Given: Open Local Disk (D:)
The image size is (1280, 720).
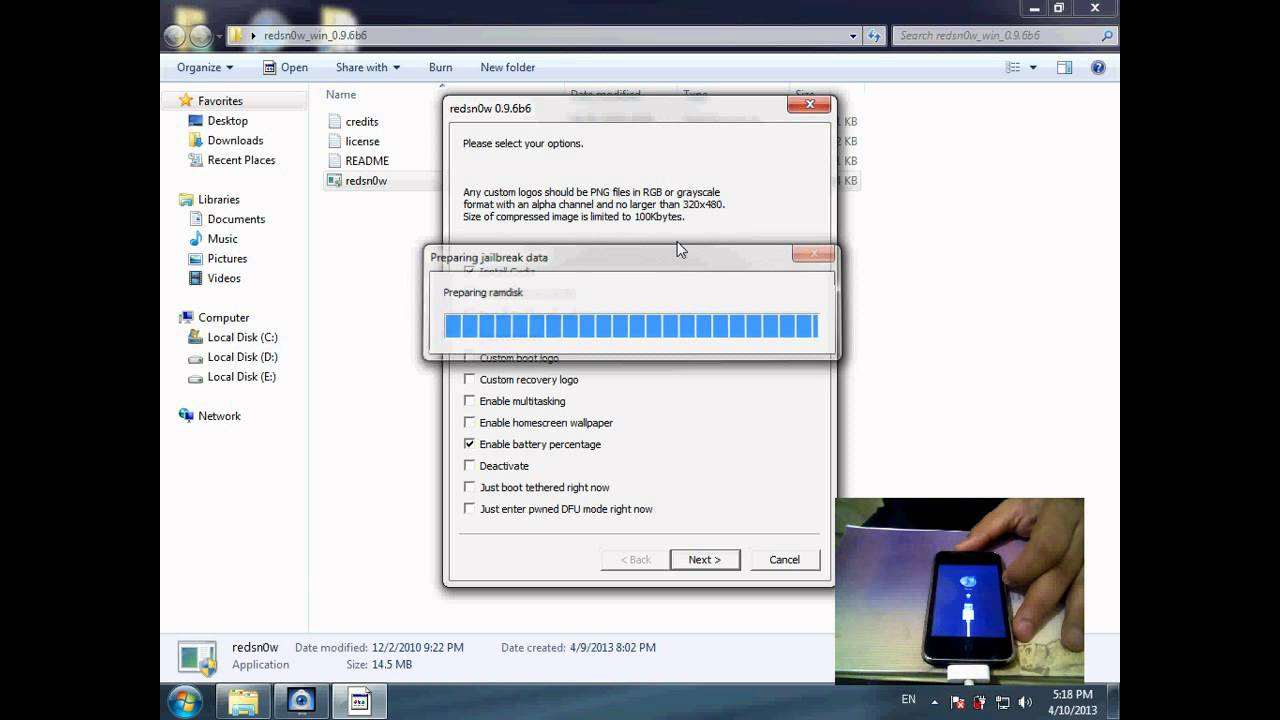Looking at the screenshot, I should 242,357.
